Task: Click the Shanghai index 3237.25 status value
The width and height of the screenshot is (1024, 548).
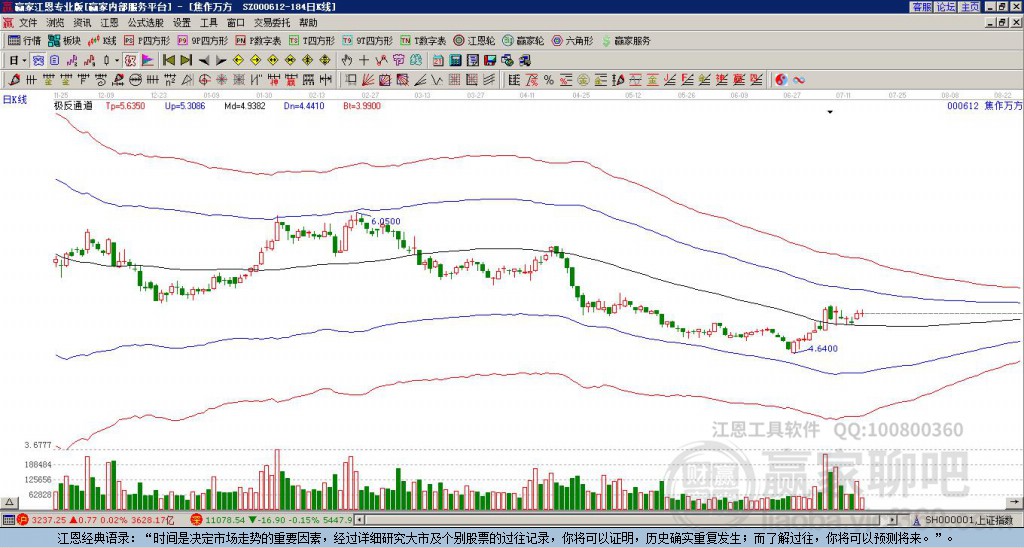Action: coord(49,520)
